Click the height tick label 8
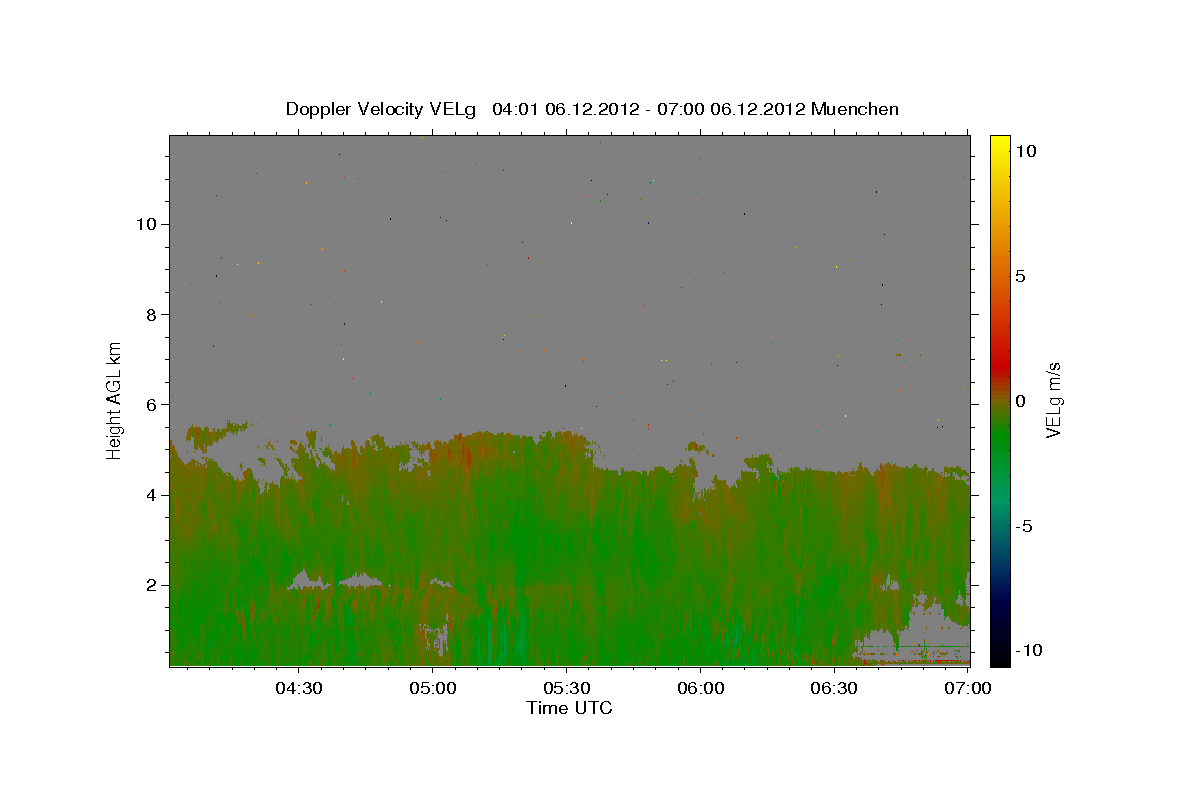 tap(149, 314)
